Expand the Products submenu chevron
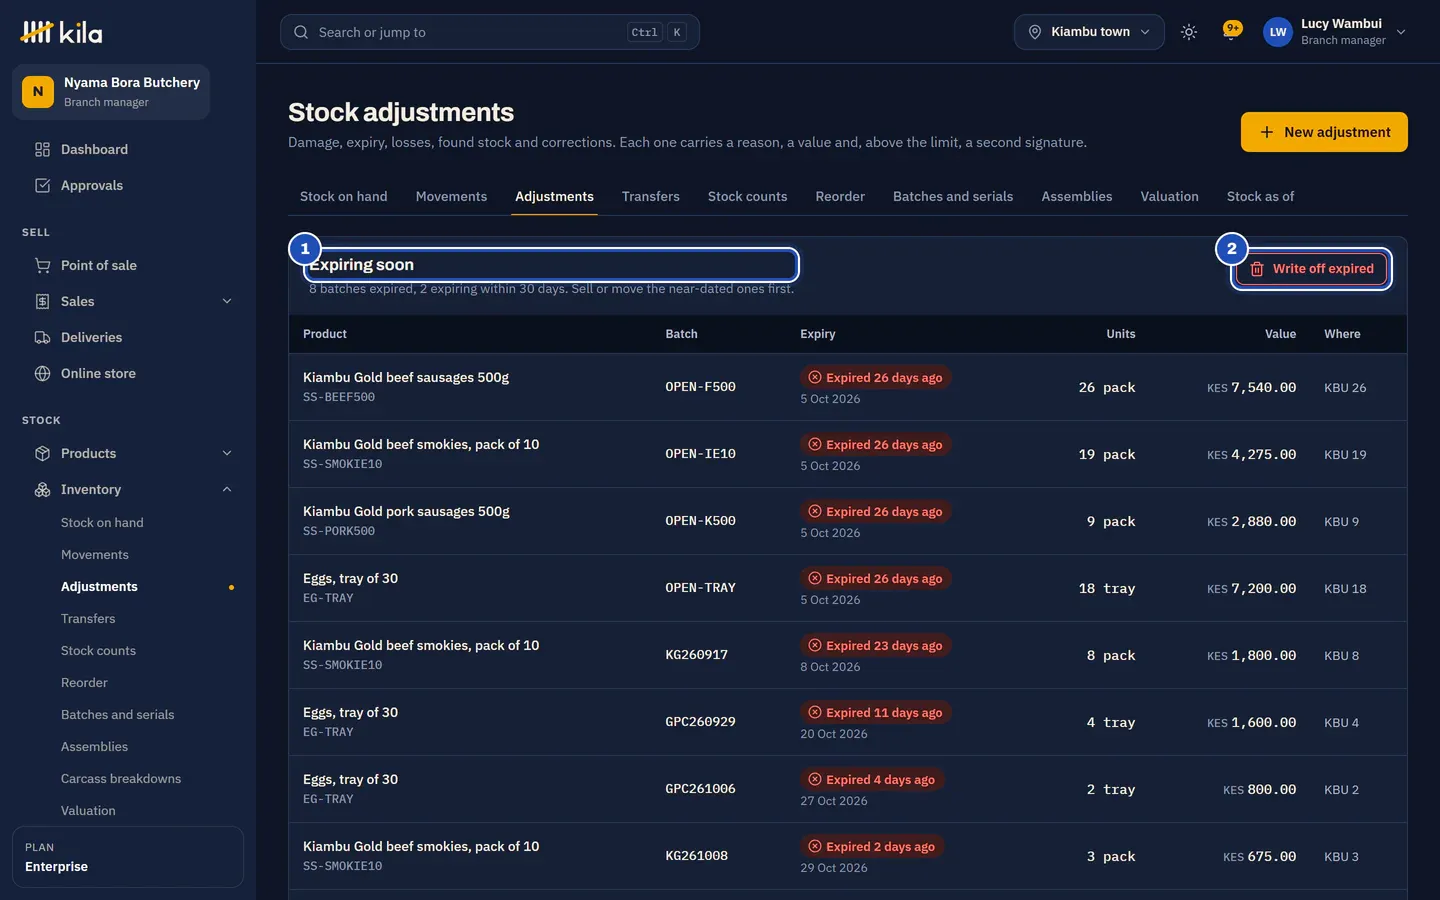The image size is (1440, 900). 227,454
